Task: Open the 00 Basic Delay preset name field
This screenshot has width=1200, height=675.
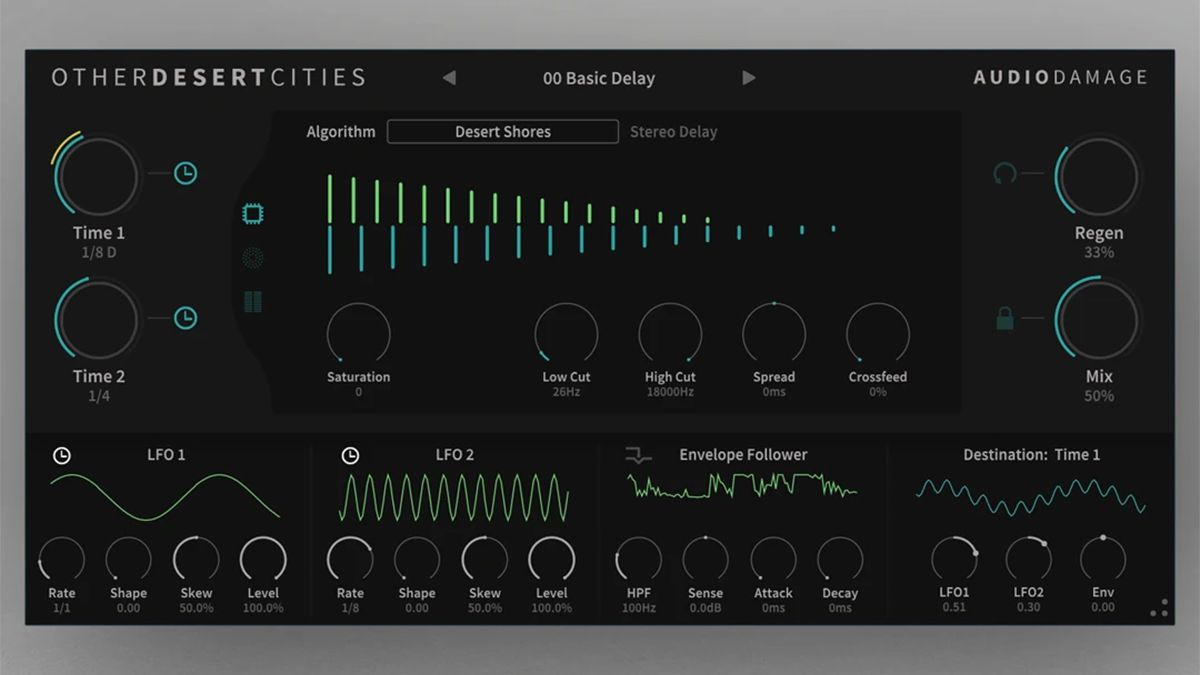Action: click(x=599, y=78)
